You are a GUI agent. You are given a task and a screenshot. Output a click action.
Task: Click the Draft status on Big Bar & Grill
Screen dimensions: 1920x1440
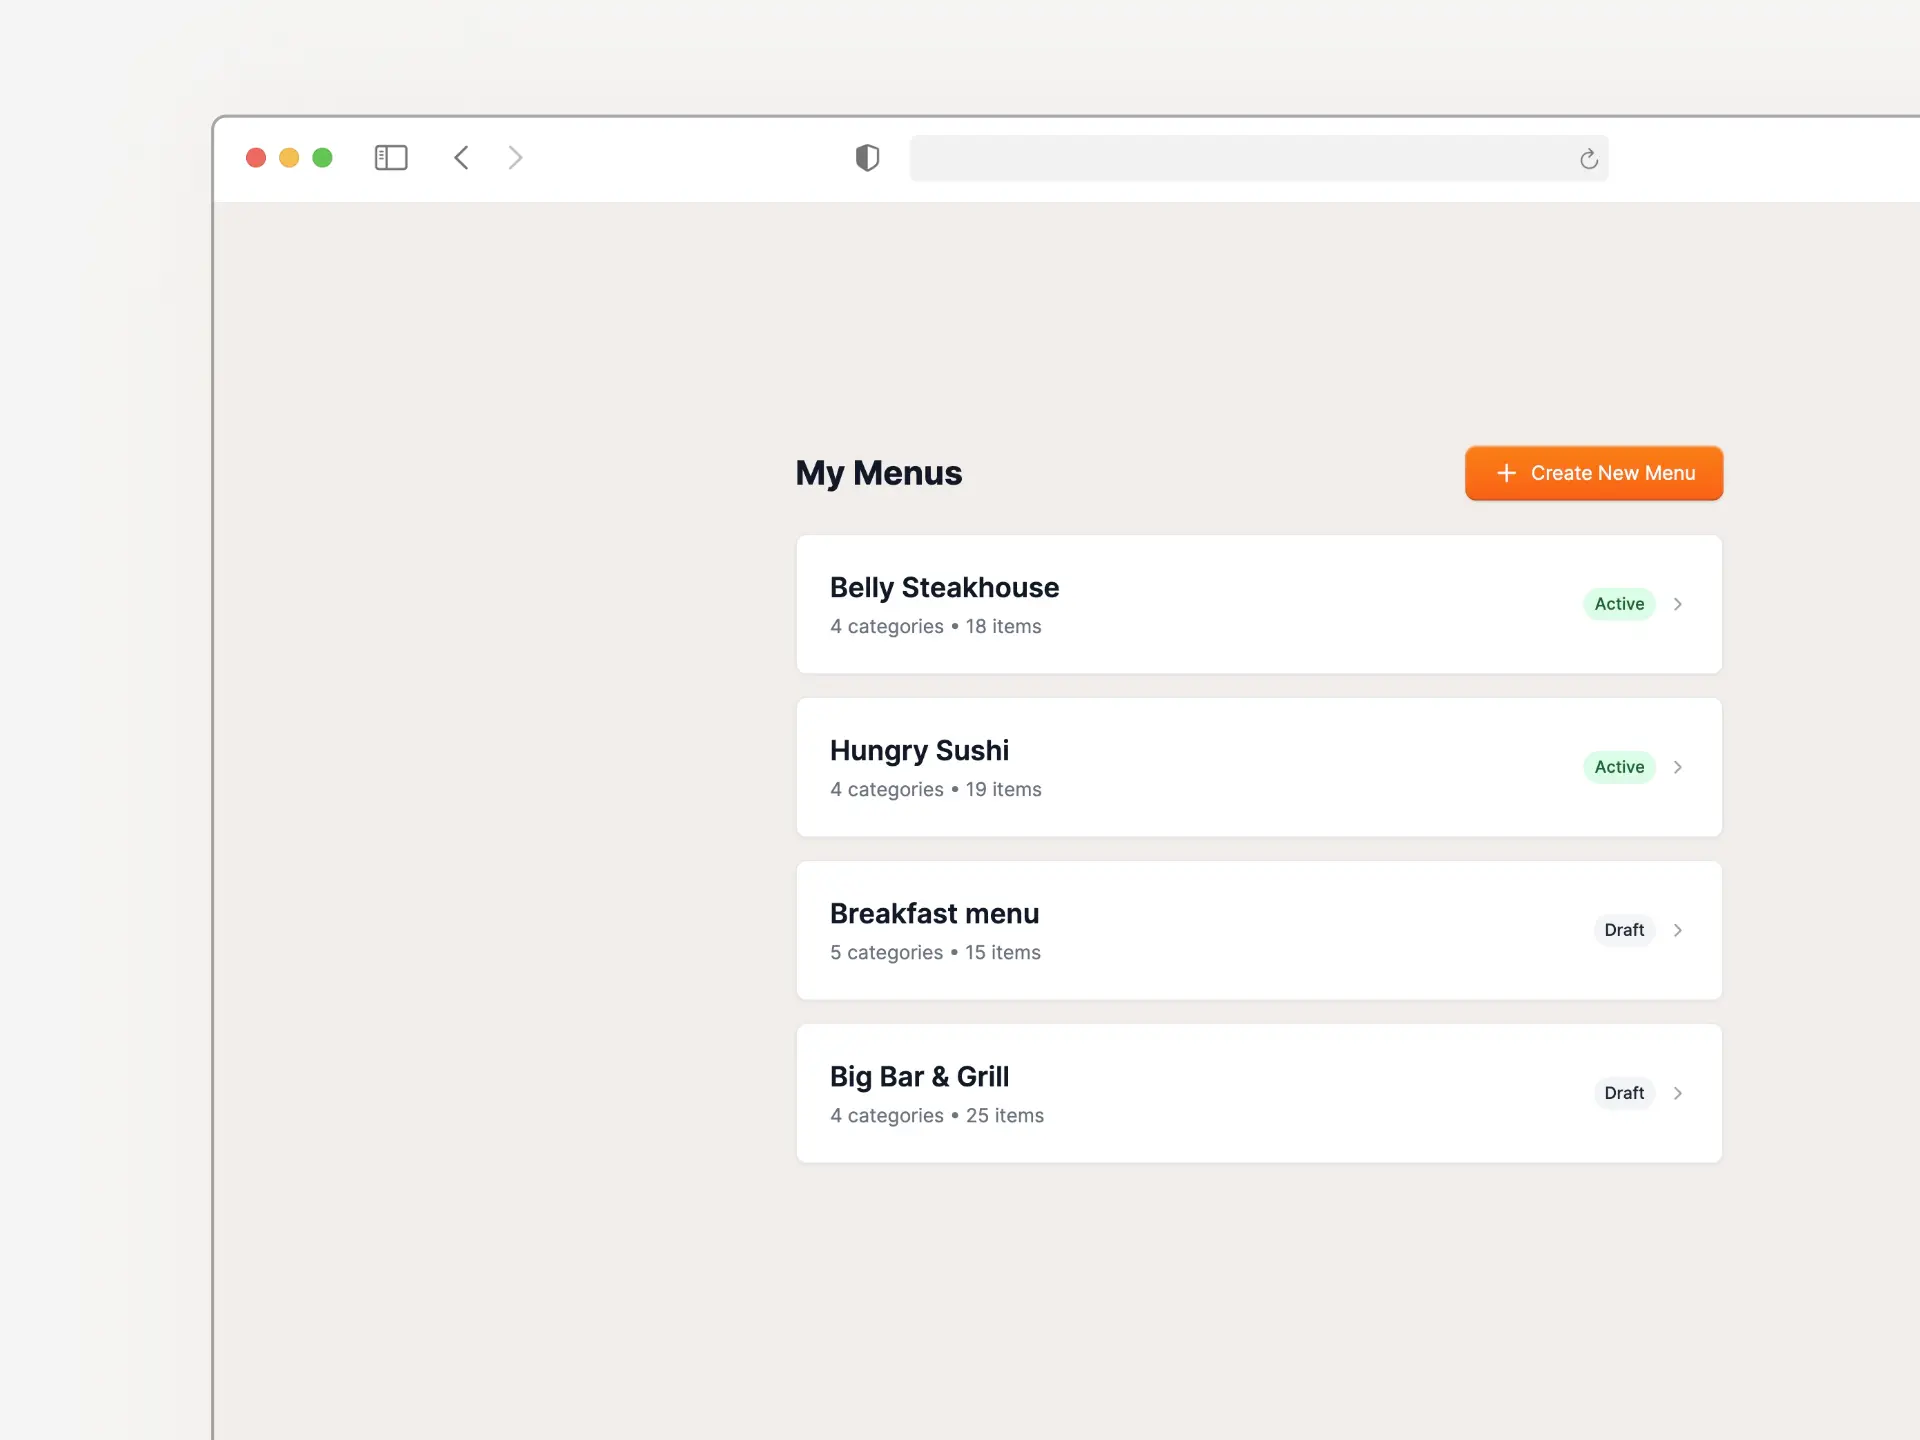click(x=1624, y=1092)
